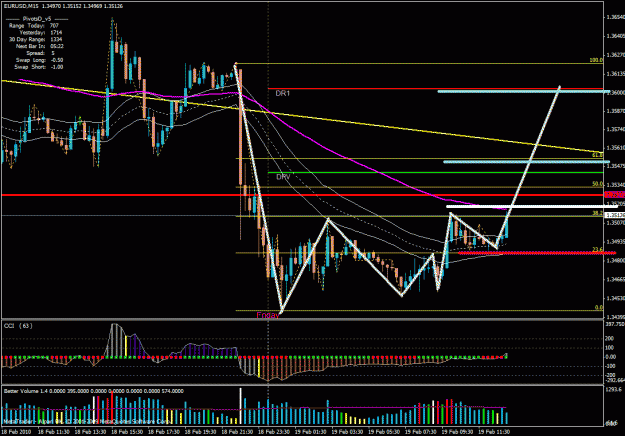
Task: Click the 1.35740 price axis label
Action: coord(615,130)
